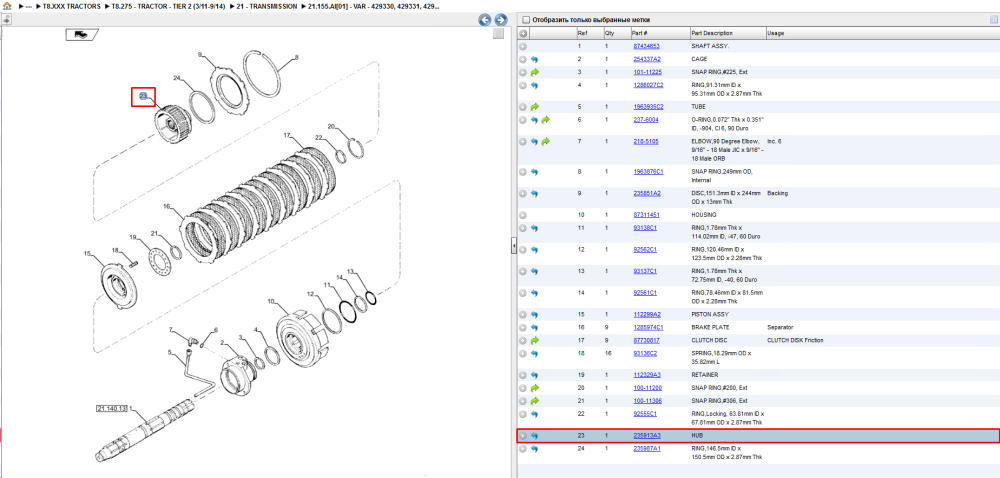
Task: Open part number link 87311451
Action: pyautogui.click(x=646, y=215)
